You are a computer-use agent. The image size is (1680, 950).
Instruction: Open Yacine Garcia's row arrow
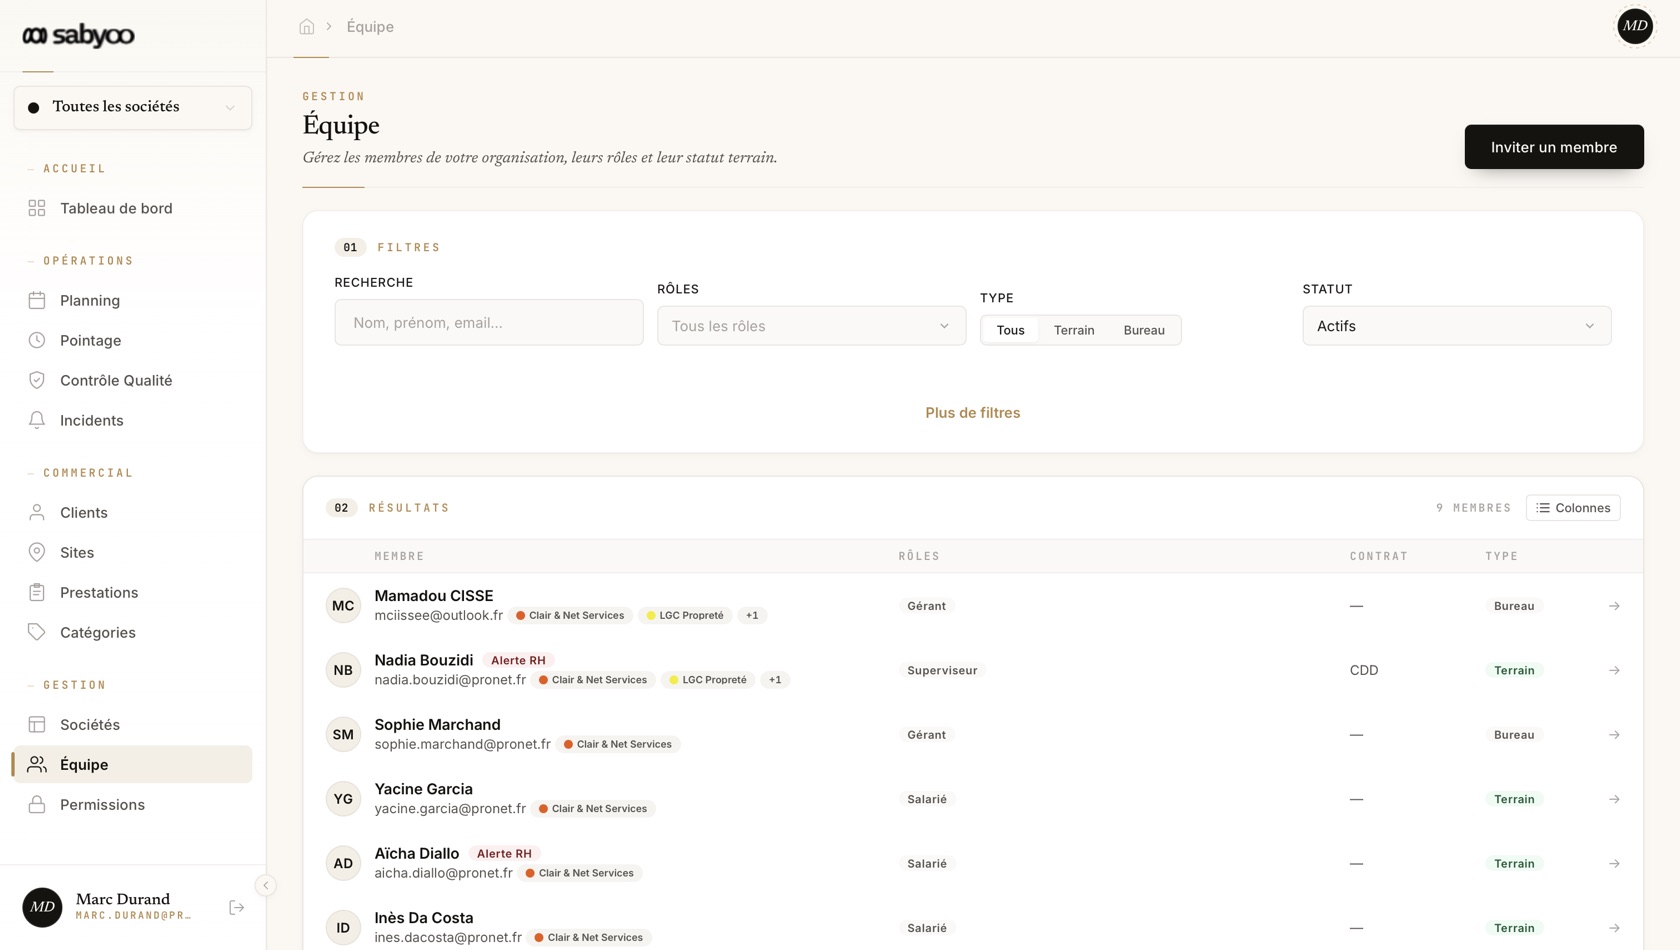pos(1614,799)
